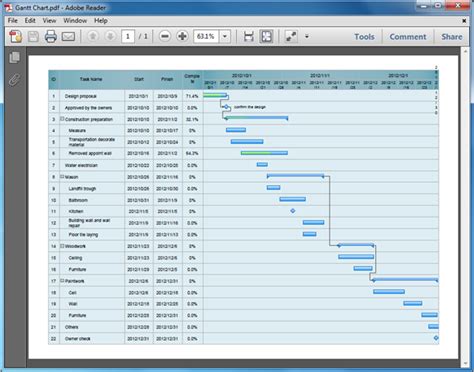The image size is (474, 372).
Task: Click the vertical scrollbar up arrow
Action: 465,51
